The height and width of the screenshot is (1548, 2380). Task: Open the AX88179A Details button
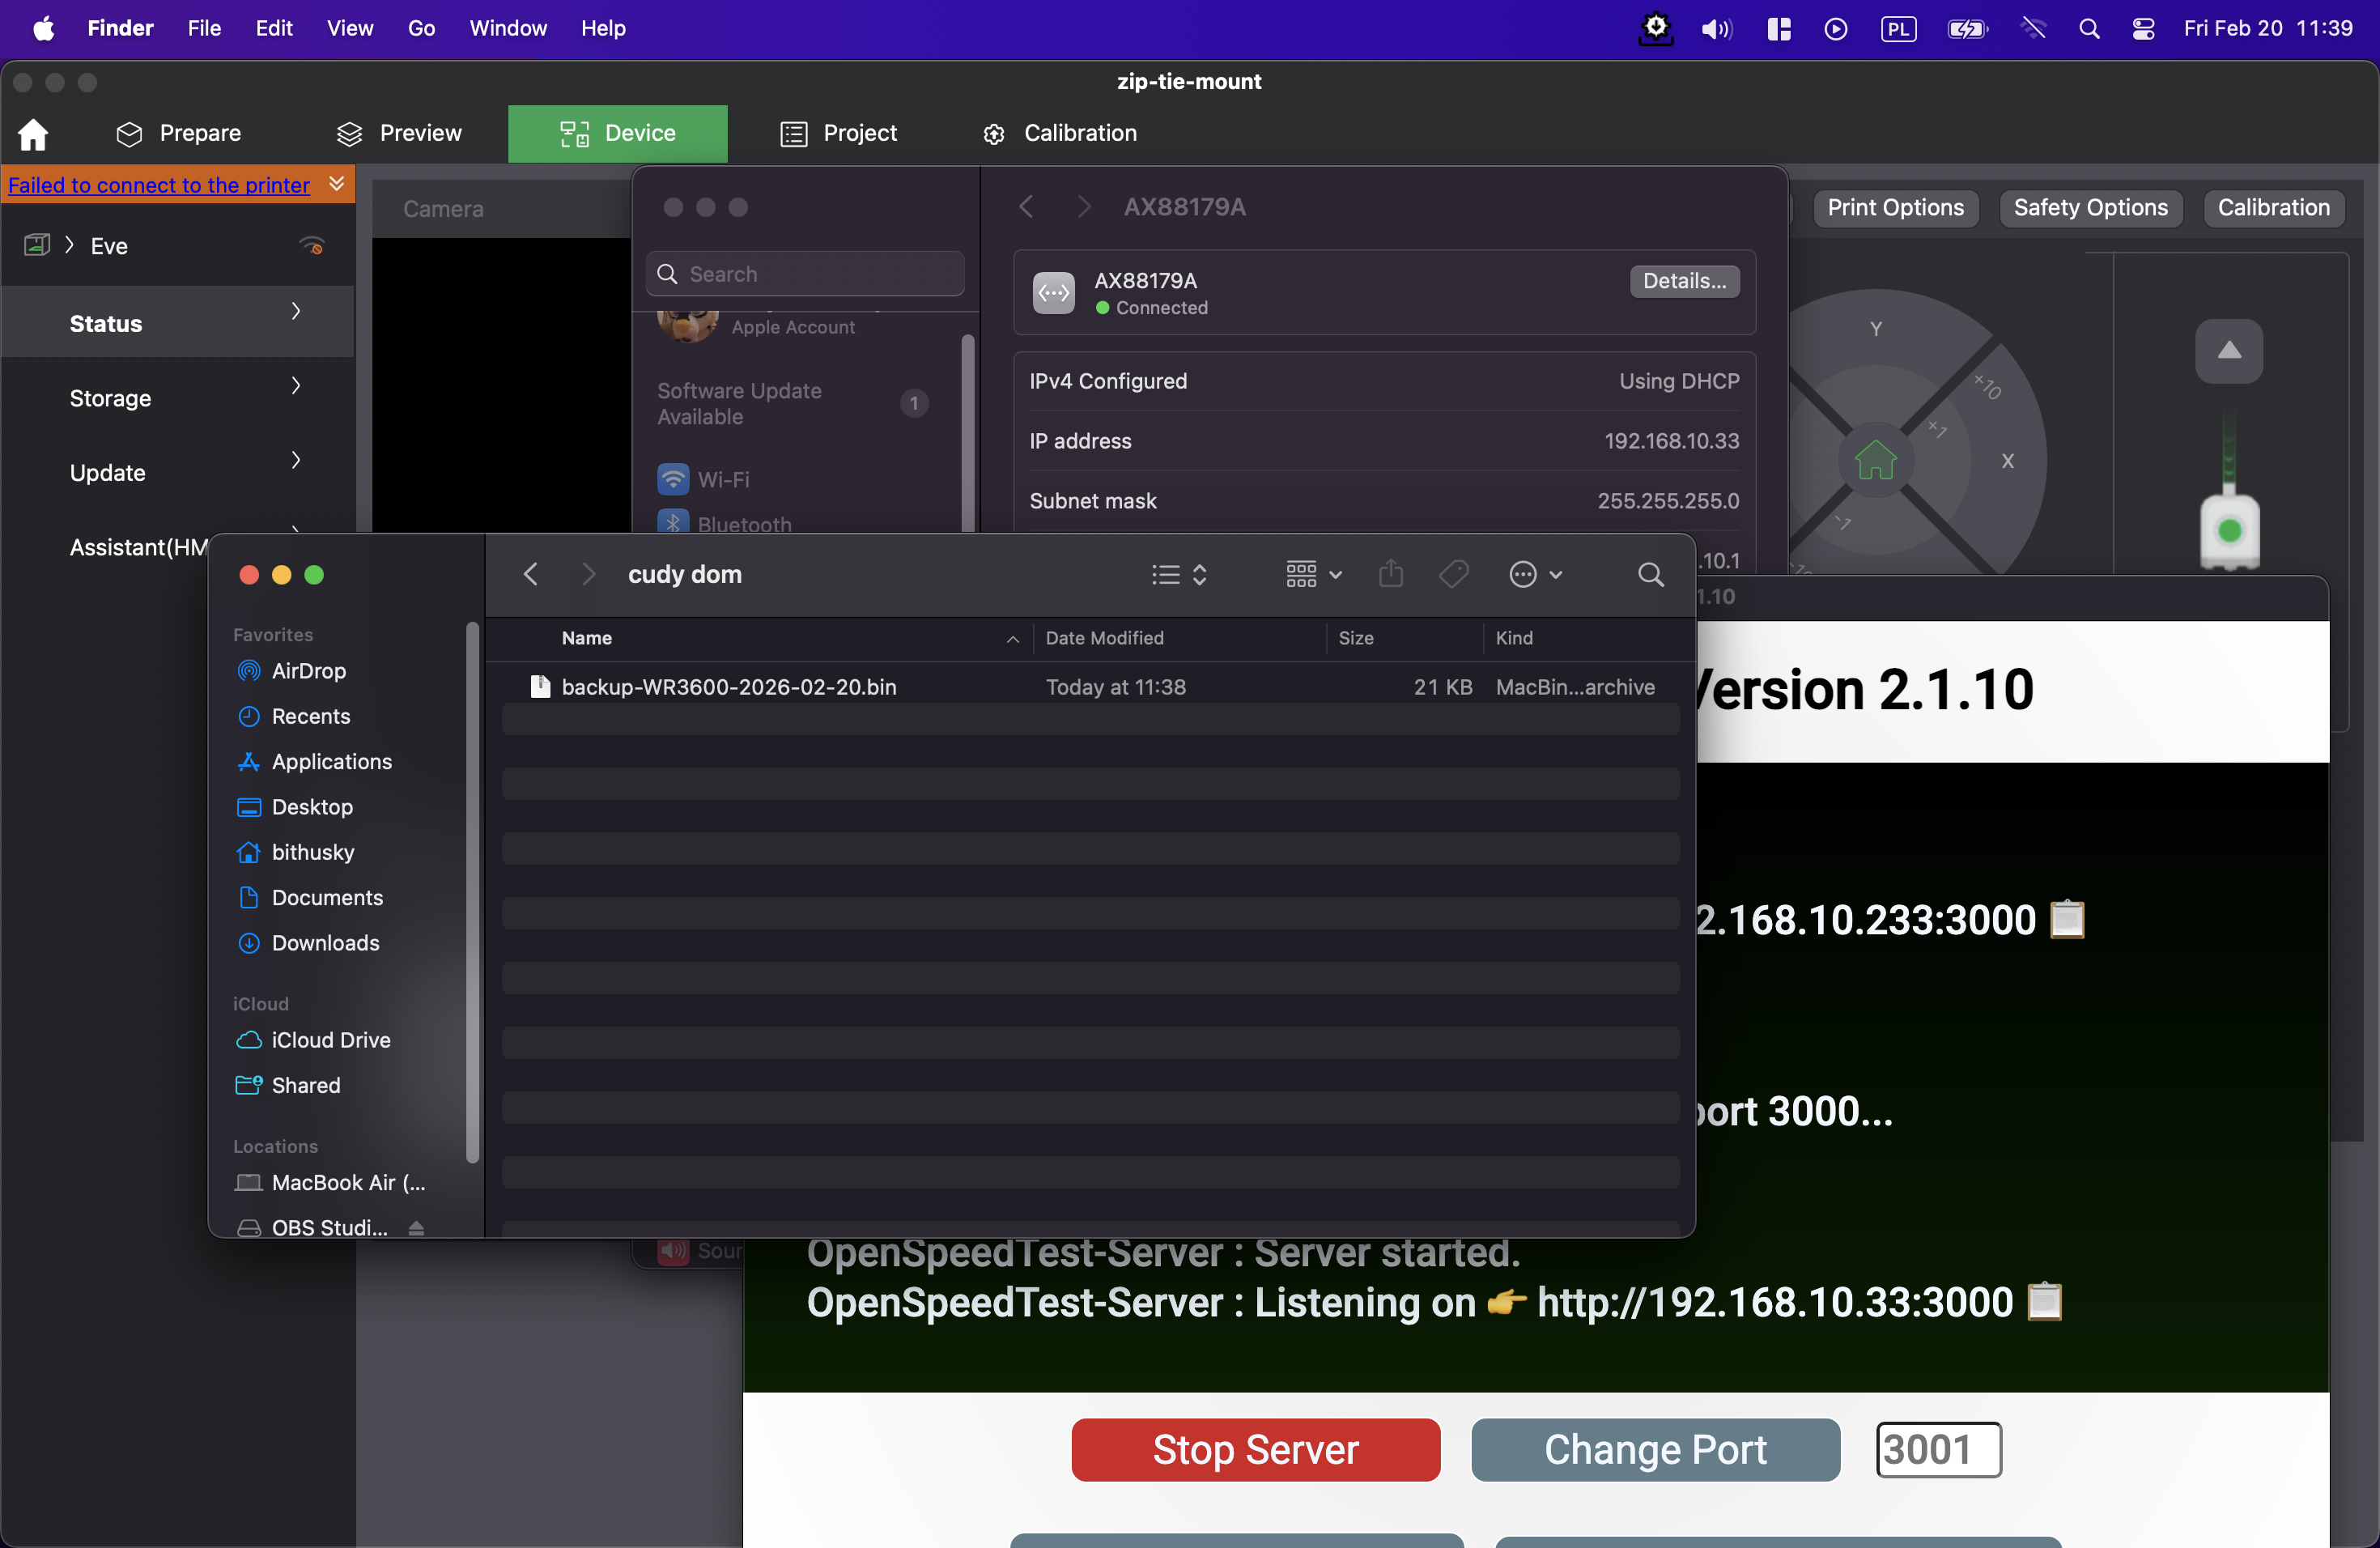[1684, 281]
